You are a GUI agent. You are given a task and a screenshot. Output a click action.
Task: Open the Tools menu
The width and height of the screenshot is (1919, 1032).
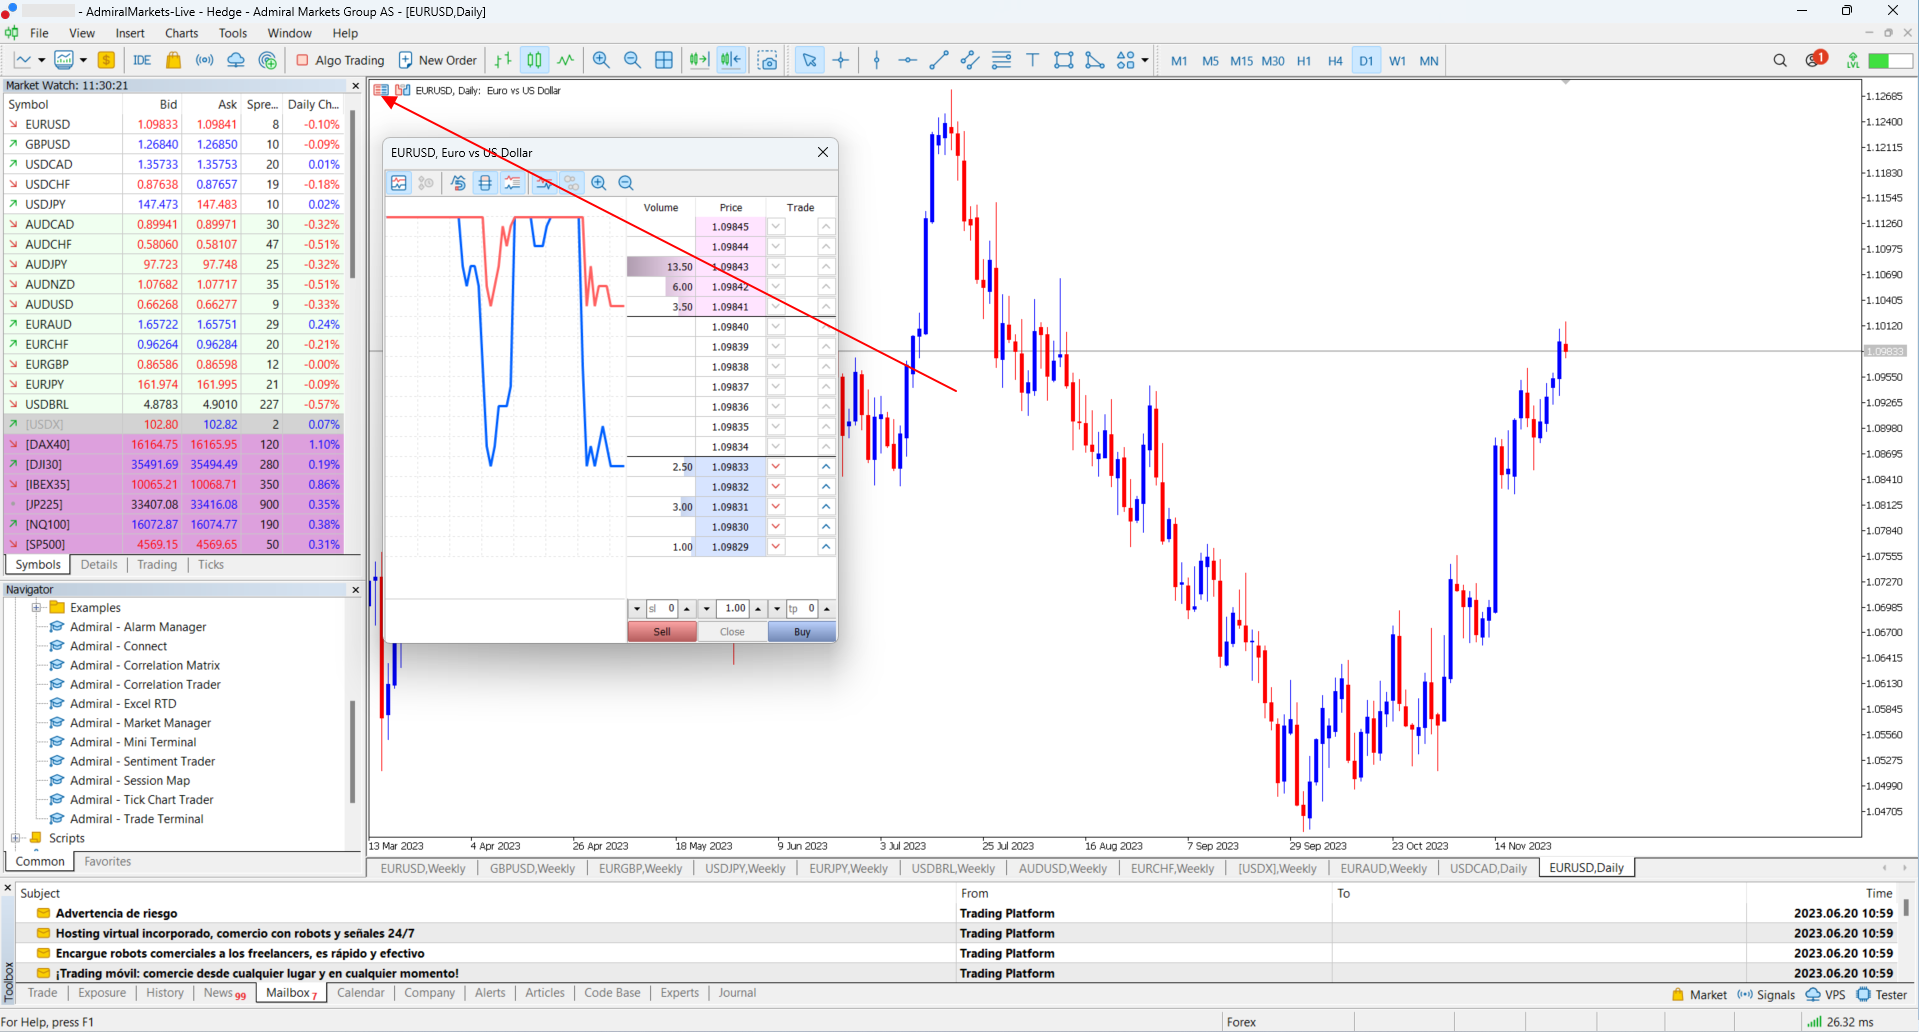(233, 33)
